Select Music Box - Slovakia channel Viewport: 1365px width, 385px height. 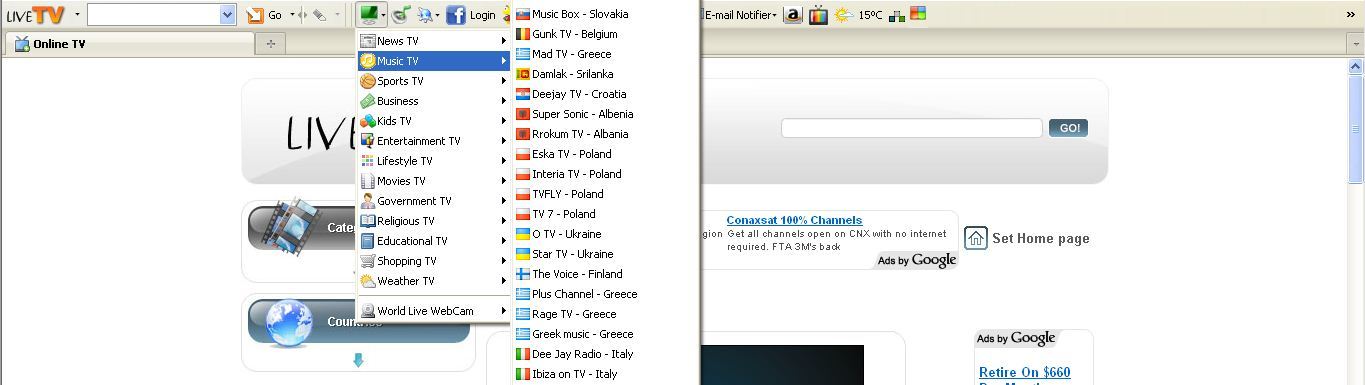coord(605,14)
